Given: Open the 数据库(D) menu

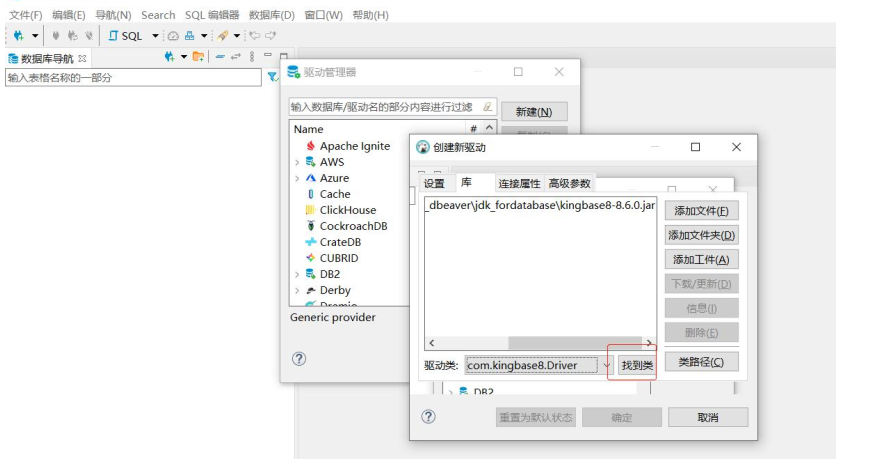Looking at the screenshot, I should (272, 15).
